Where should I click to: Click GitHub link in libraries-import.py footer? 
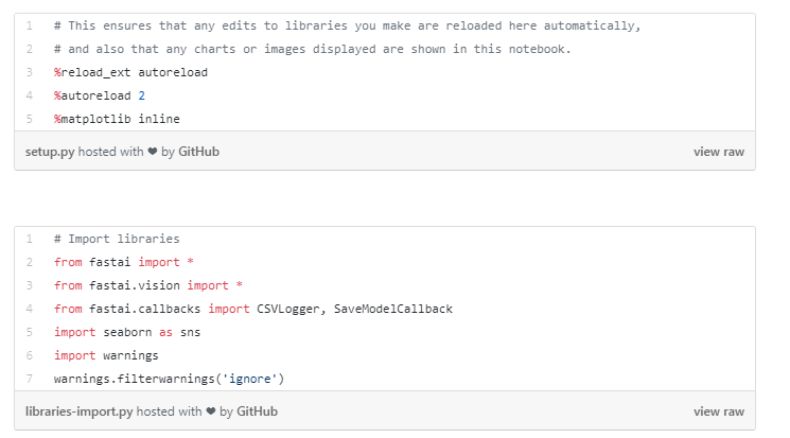click(257, 411)
